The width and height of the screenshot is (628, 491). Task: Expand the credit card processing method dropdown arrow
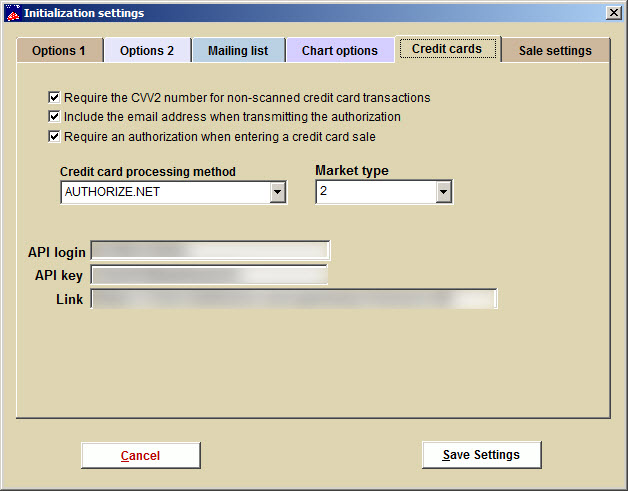278,192
